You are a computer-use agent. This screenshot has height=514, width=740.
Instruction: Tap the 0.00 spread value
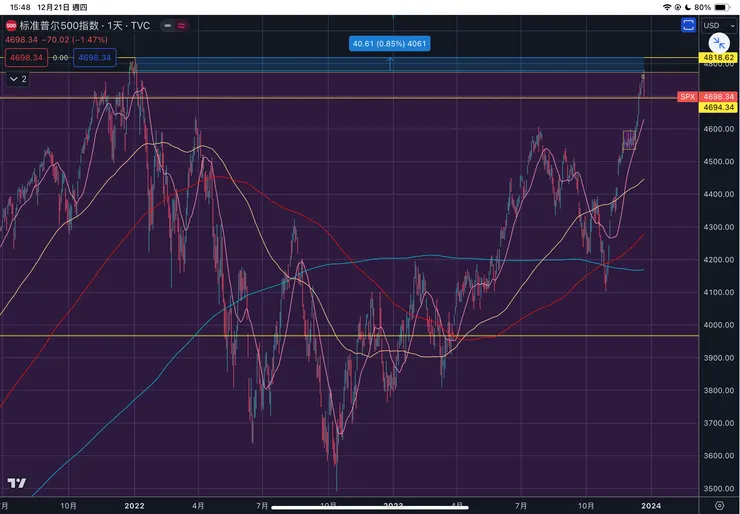pyautogui.click(x=60, y=58)
